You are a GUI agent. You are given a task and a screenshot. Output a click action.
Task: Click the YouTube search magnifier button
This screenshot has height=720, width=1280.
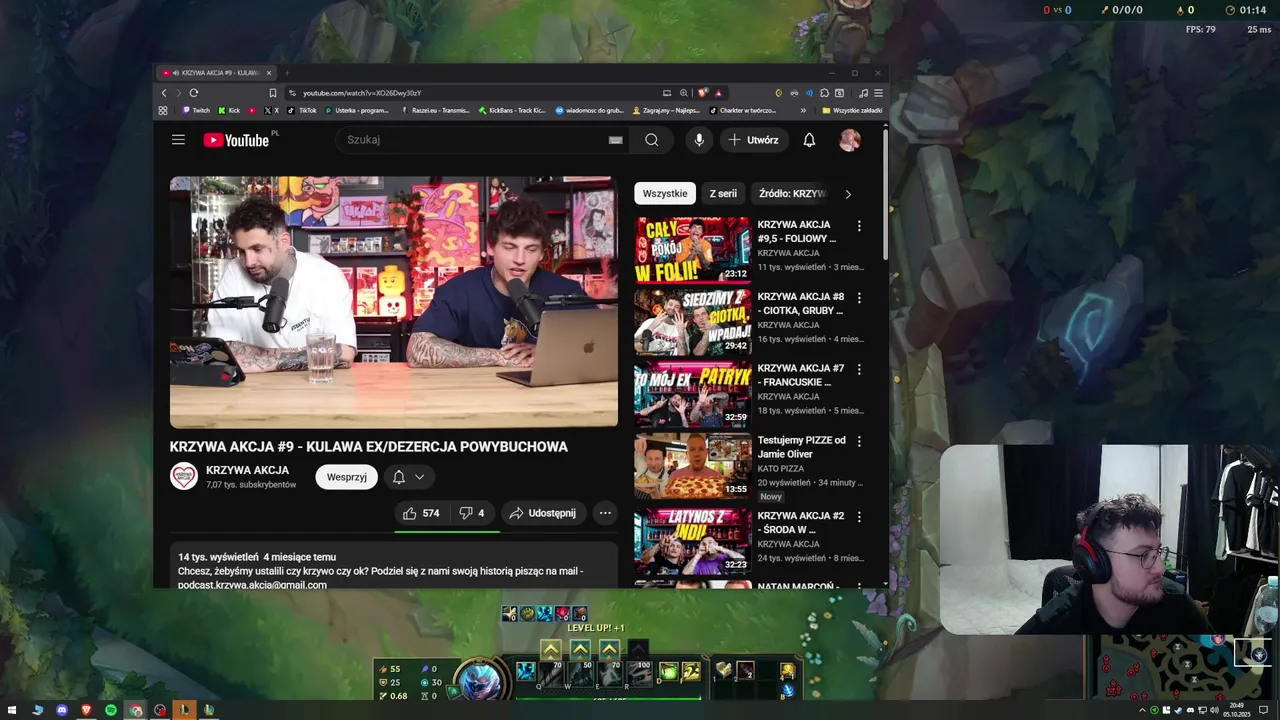click(652, 140)
